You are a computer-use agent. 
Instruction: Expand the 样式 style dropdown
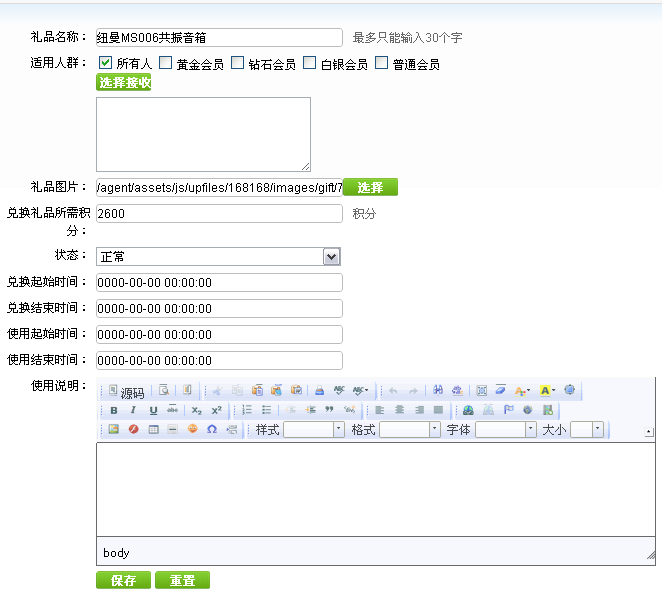coord(338,430)
